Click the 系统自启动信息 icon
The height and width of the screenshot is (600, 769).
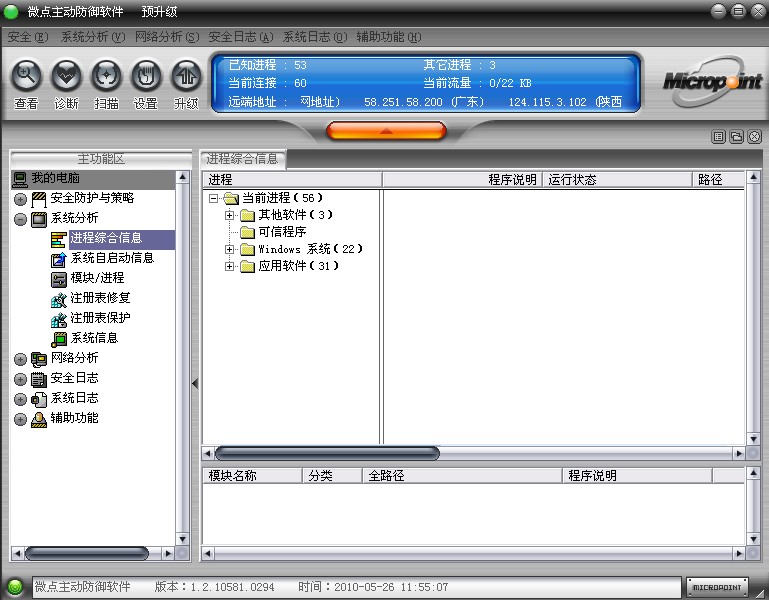pos(58,260)
